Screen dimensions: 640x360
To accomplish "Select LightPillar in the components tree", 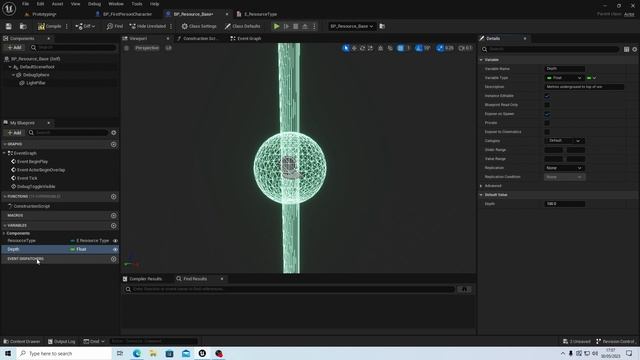I will click(36, 83).
